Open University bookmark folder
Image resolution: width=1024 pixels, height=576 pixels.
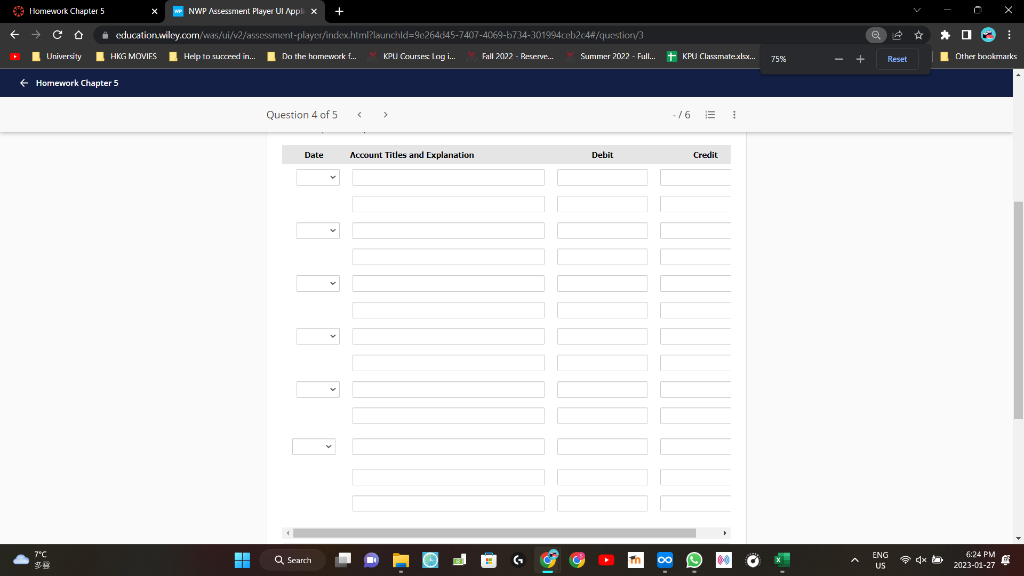57,56
